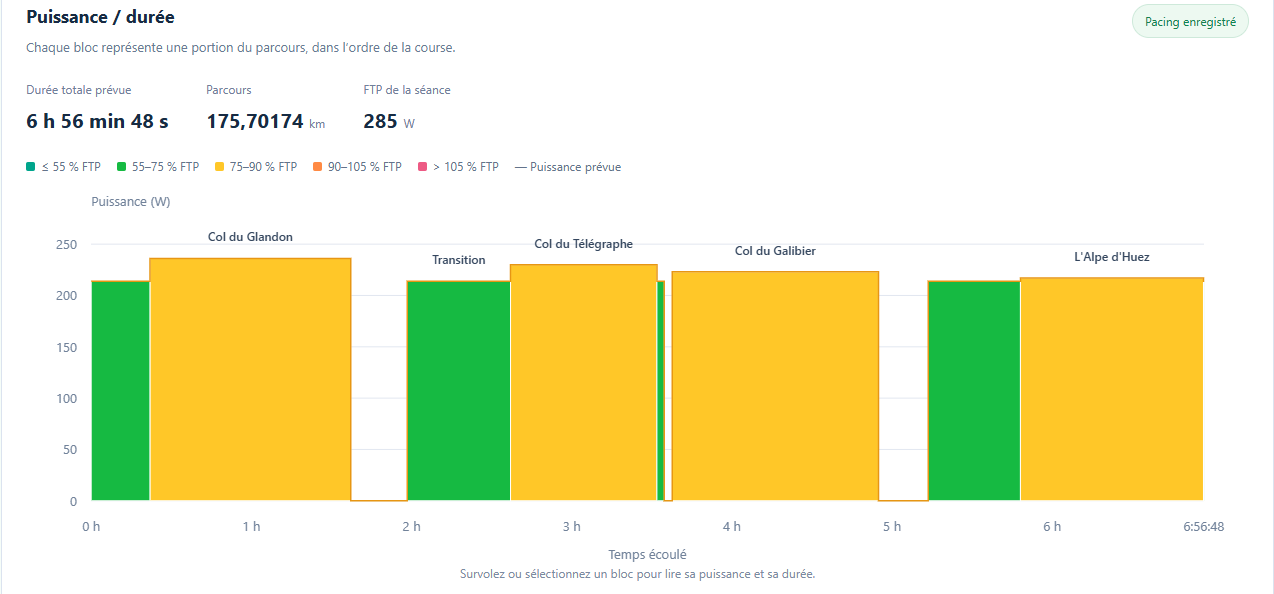Screen dimensions: 1274x594
Task: Click the 55–75 % FTP legend swatch
Action: click(122, 167)
